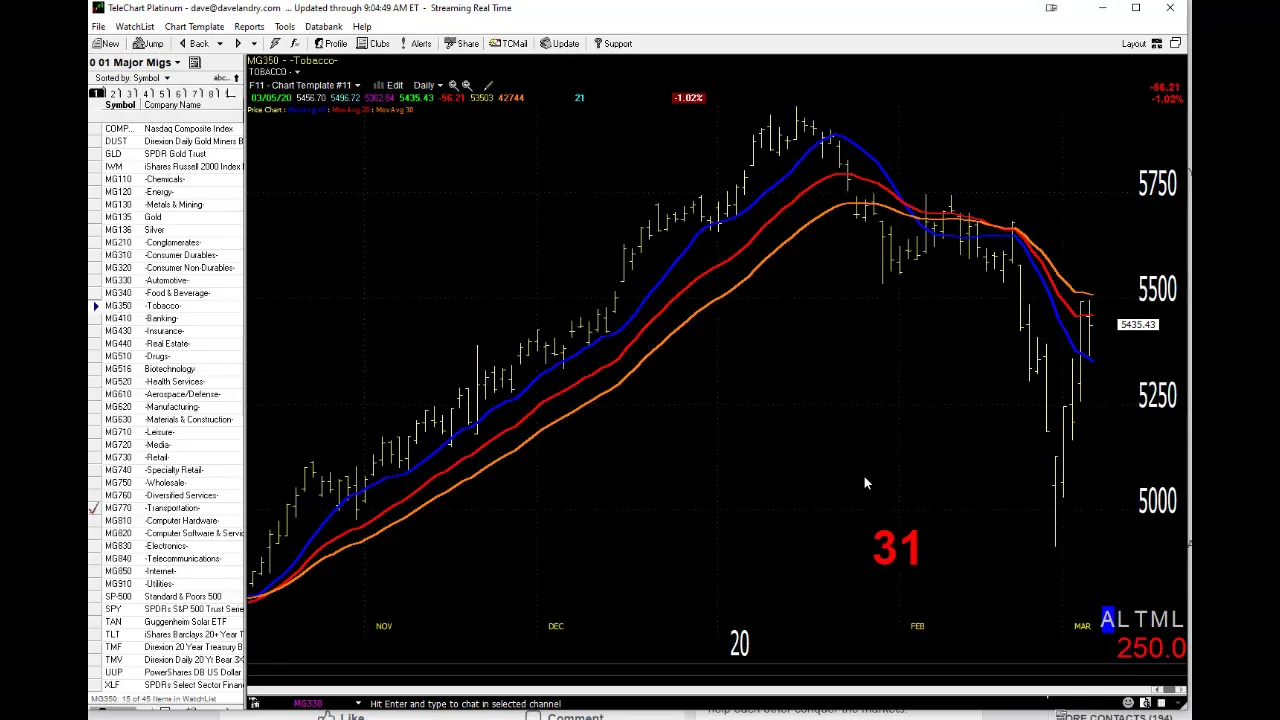
Task: Open the Support help icon
Action: click(x=612, y=44)
